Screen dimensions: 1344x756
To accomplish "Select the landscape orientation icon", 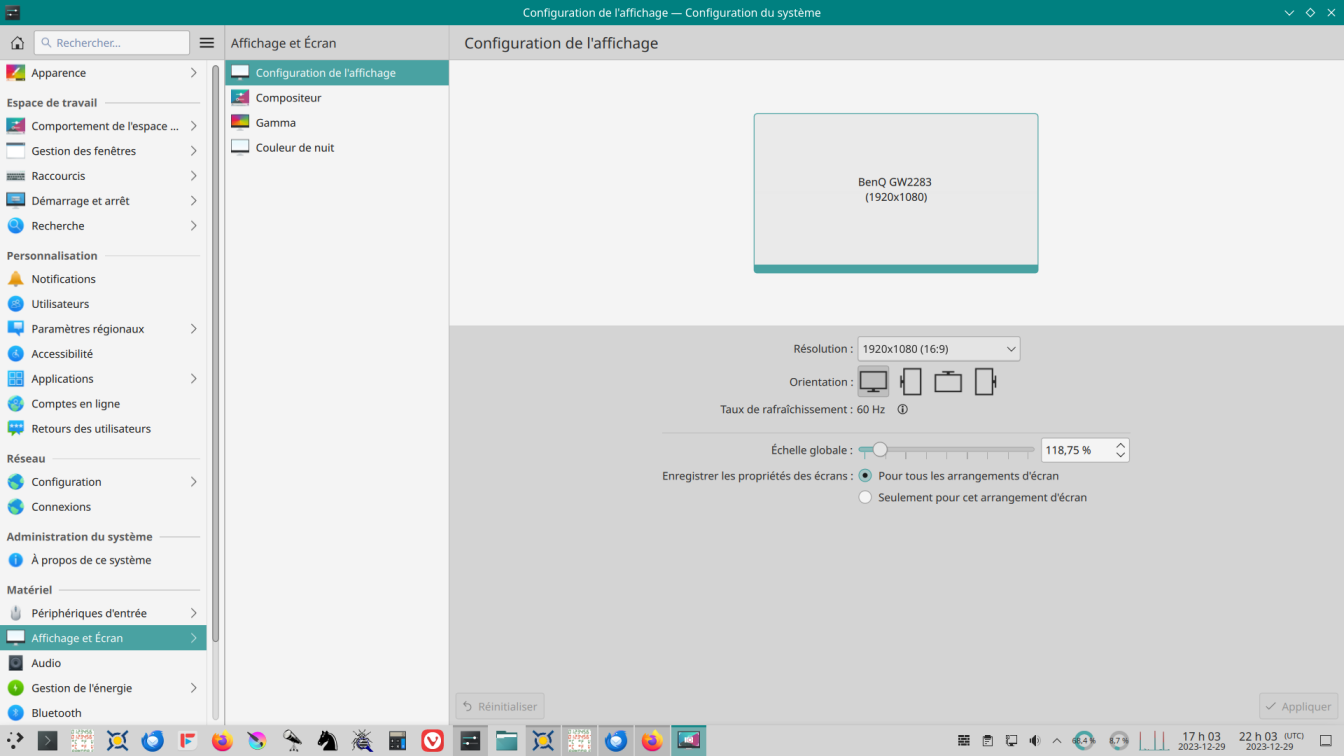I will [873, 381].
